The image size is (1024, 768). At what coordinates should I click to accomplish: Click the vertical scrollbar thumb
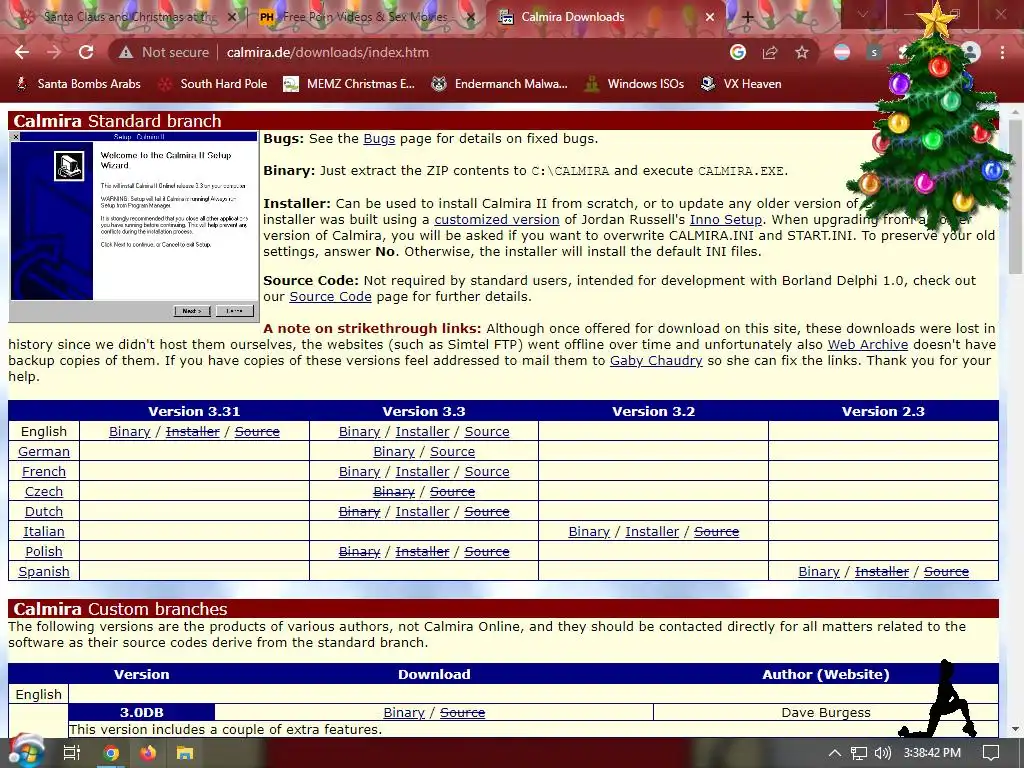[1015, 196]
